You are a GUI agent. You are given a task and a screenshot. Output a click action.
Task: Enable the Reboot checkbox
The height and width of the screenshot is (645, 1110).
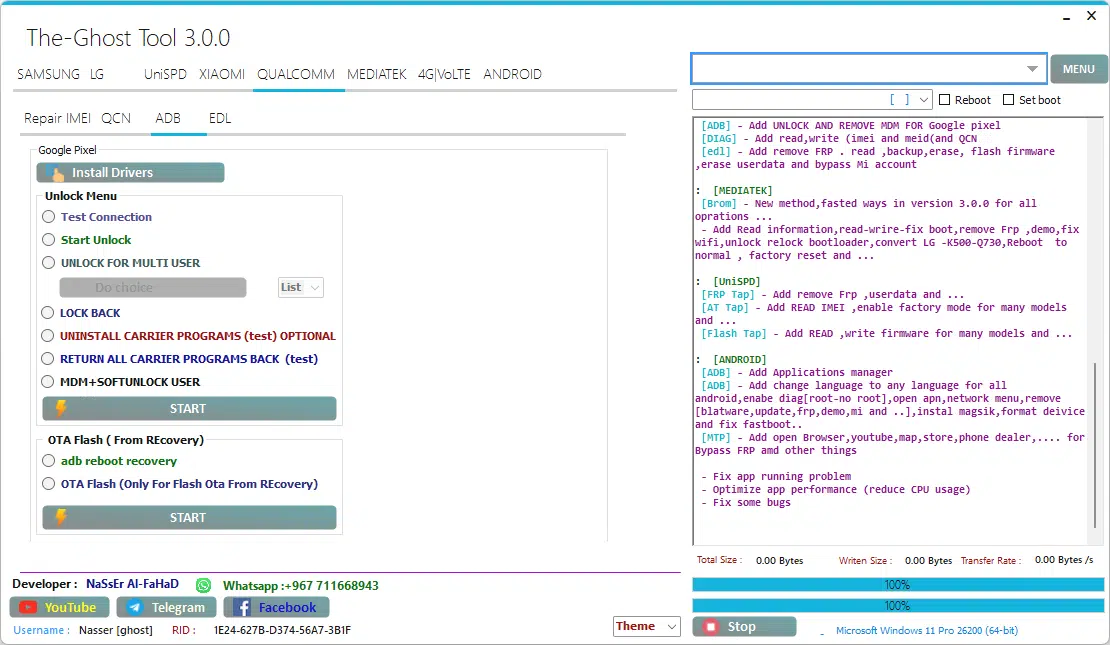coord(944,100)
